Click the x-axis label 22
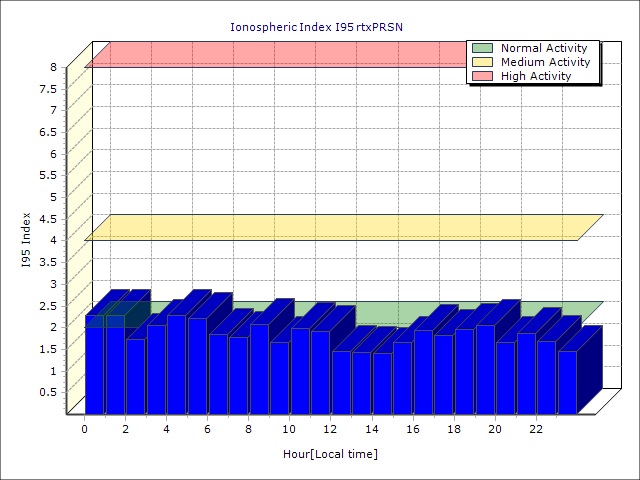Image resolution: width=640 pixels, height=480 pixels. (x=536, y=429)
